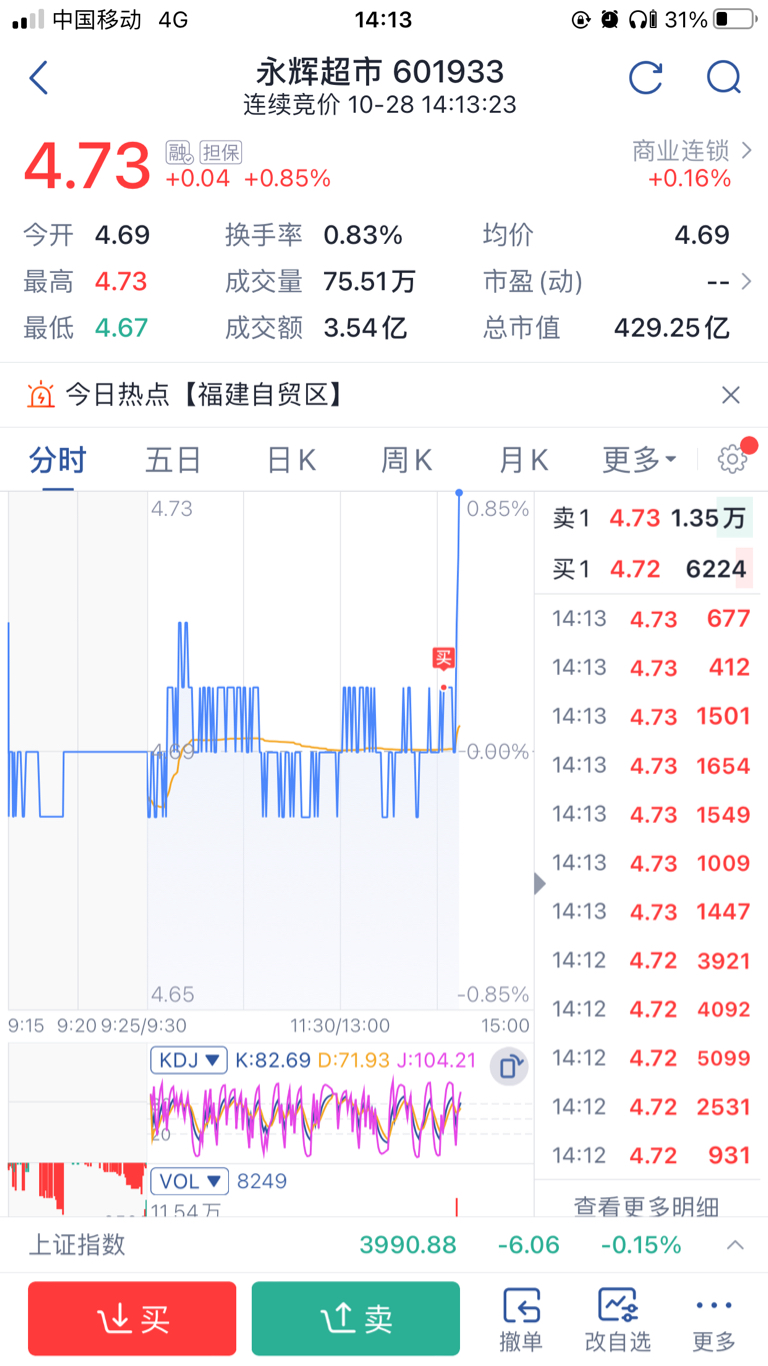The height and width of the screenshot is (1366, 768).
Task: Open the KDJ indicator dropdown
Action: (189, 1060)
